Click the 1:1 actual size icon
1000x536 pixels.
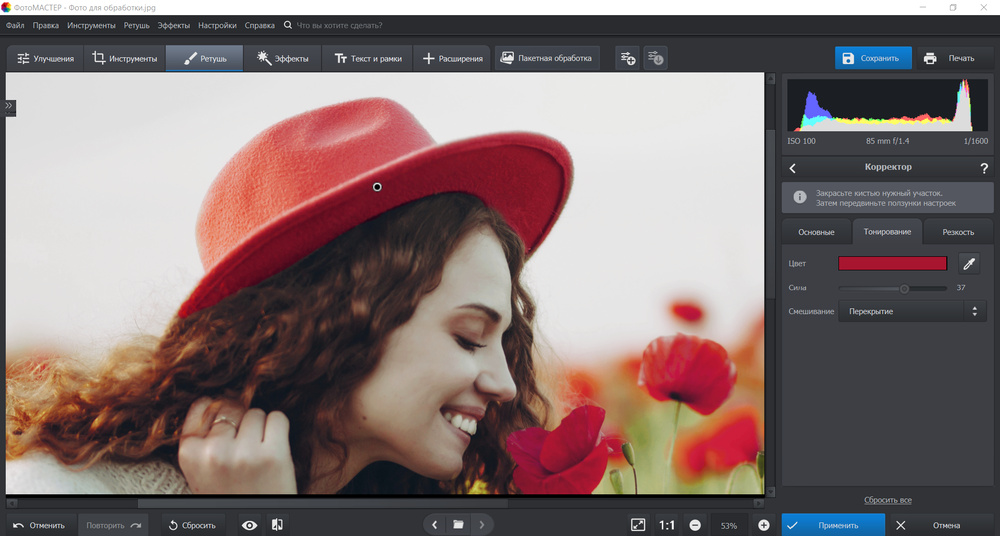(666, 525)
